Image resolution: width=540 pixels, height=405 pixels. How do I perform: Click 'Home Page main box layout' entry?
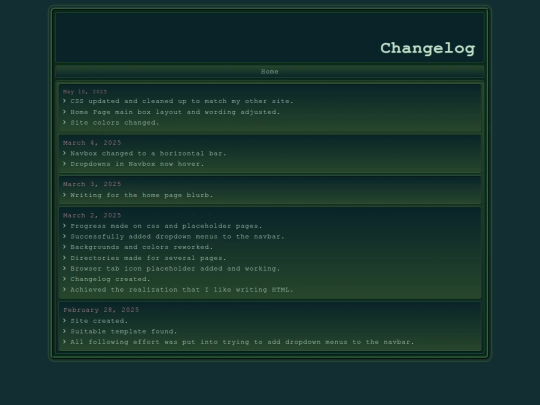click(x=175, y=112)
